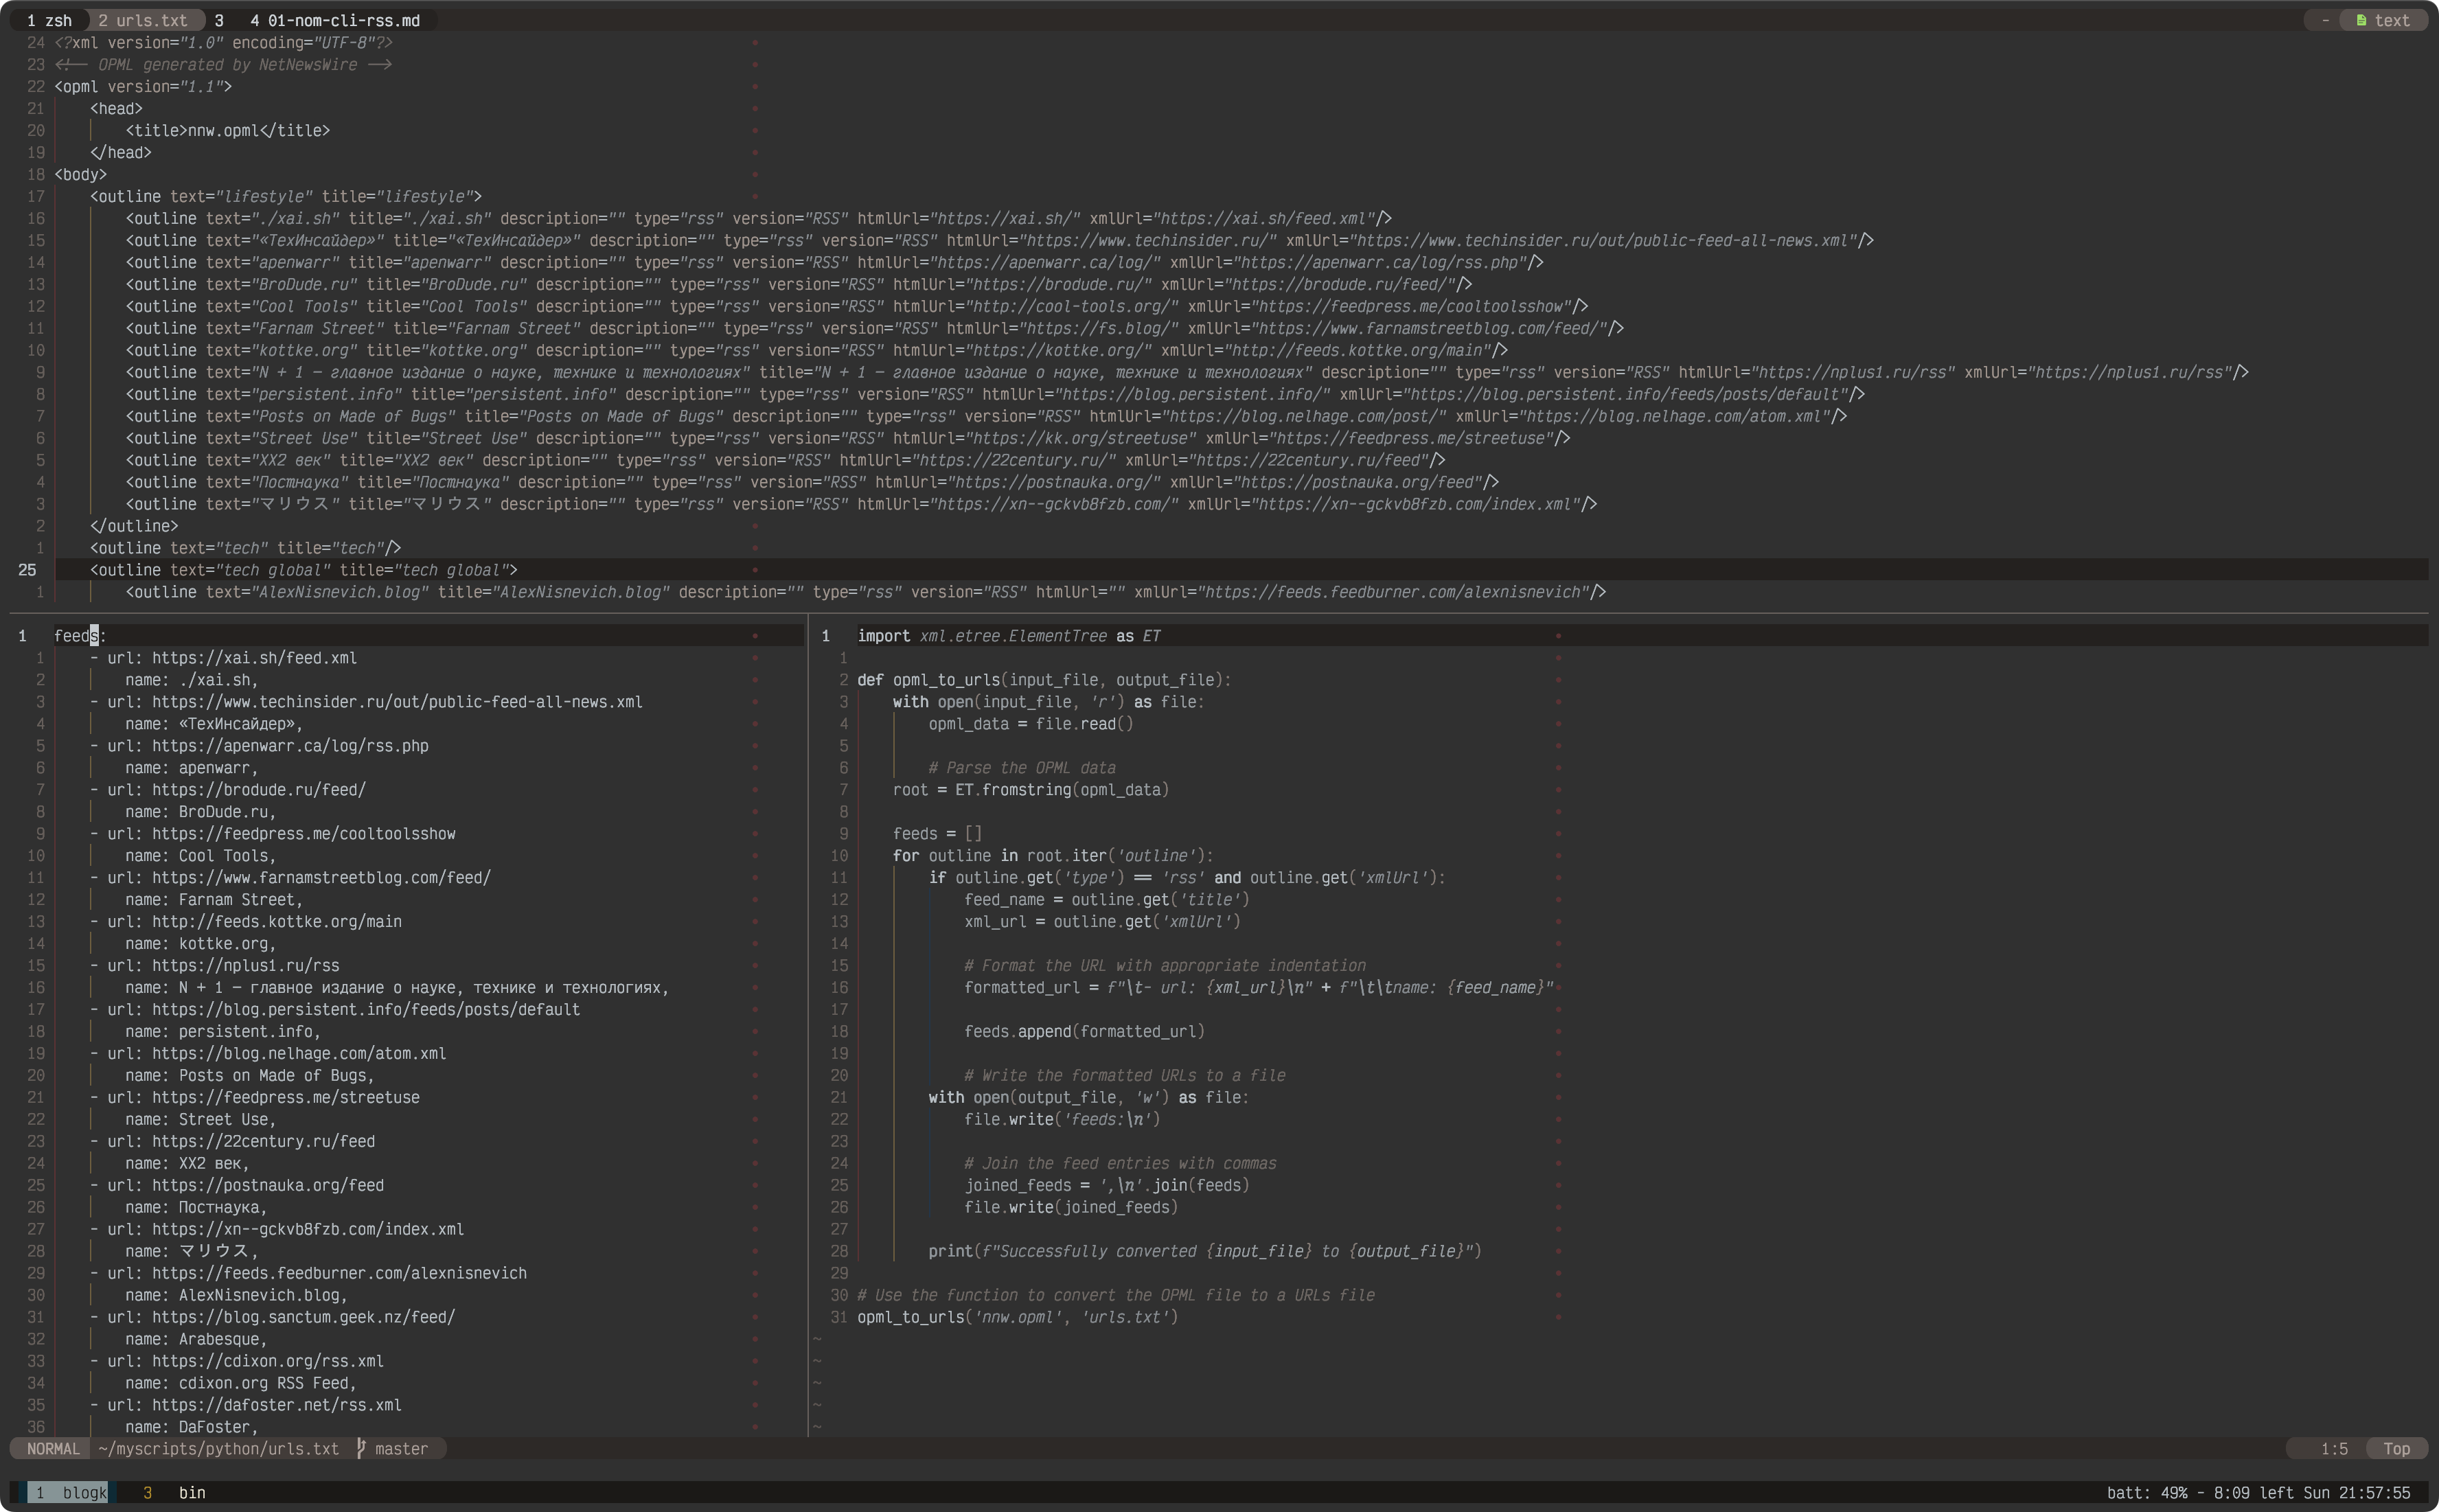Click the '-' segment left of the filetype label
This screenshot has width=2439, height=1512.
(2325, 20)
